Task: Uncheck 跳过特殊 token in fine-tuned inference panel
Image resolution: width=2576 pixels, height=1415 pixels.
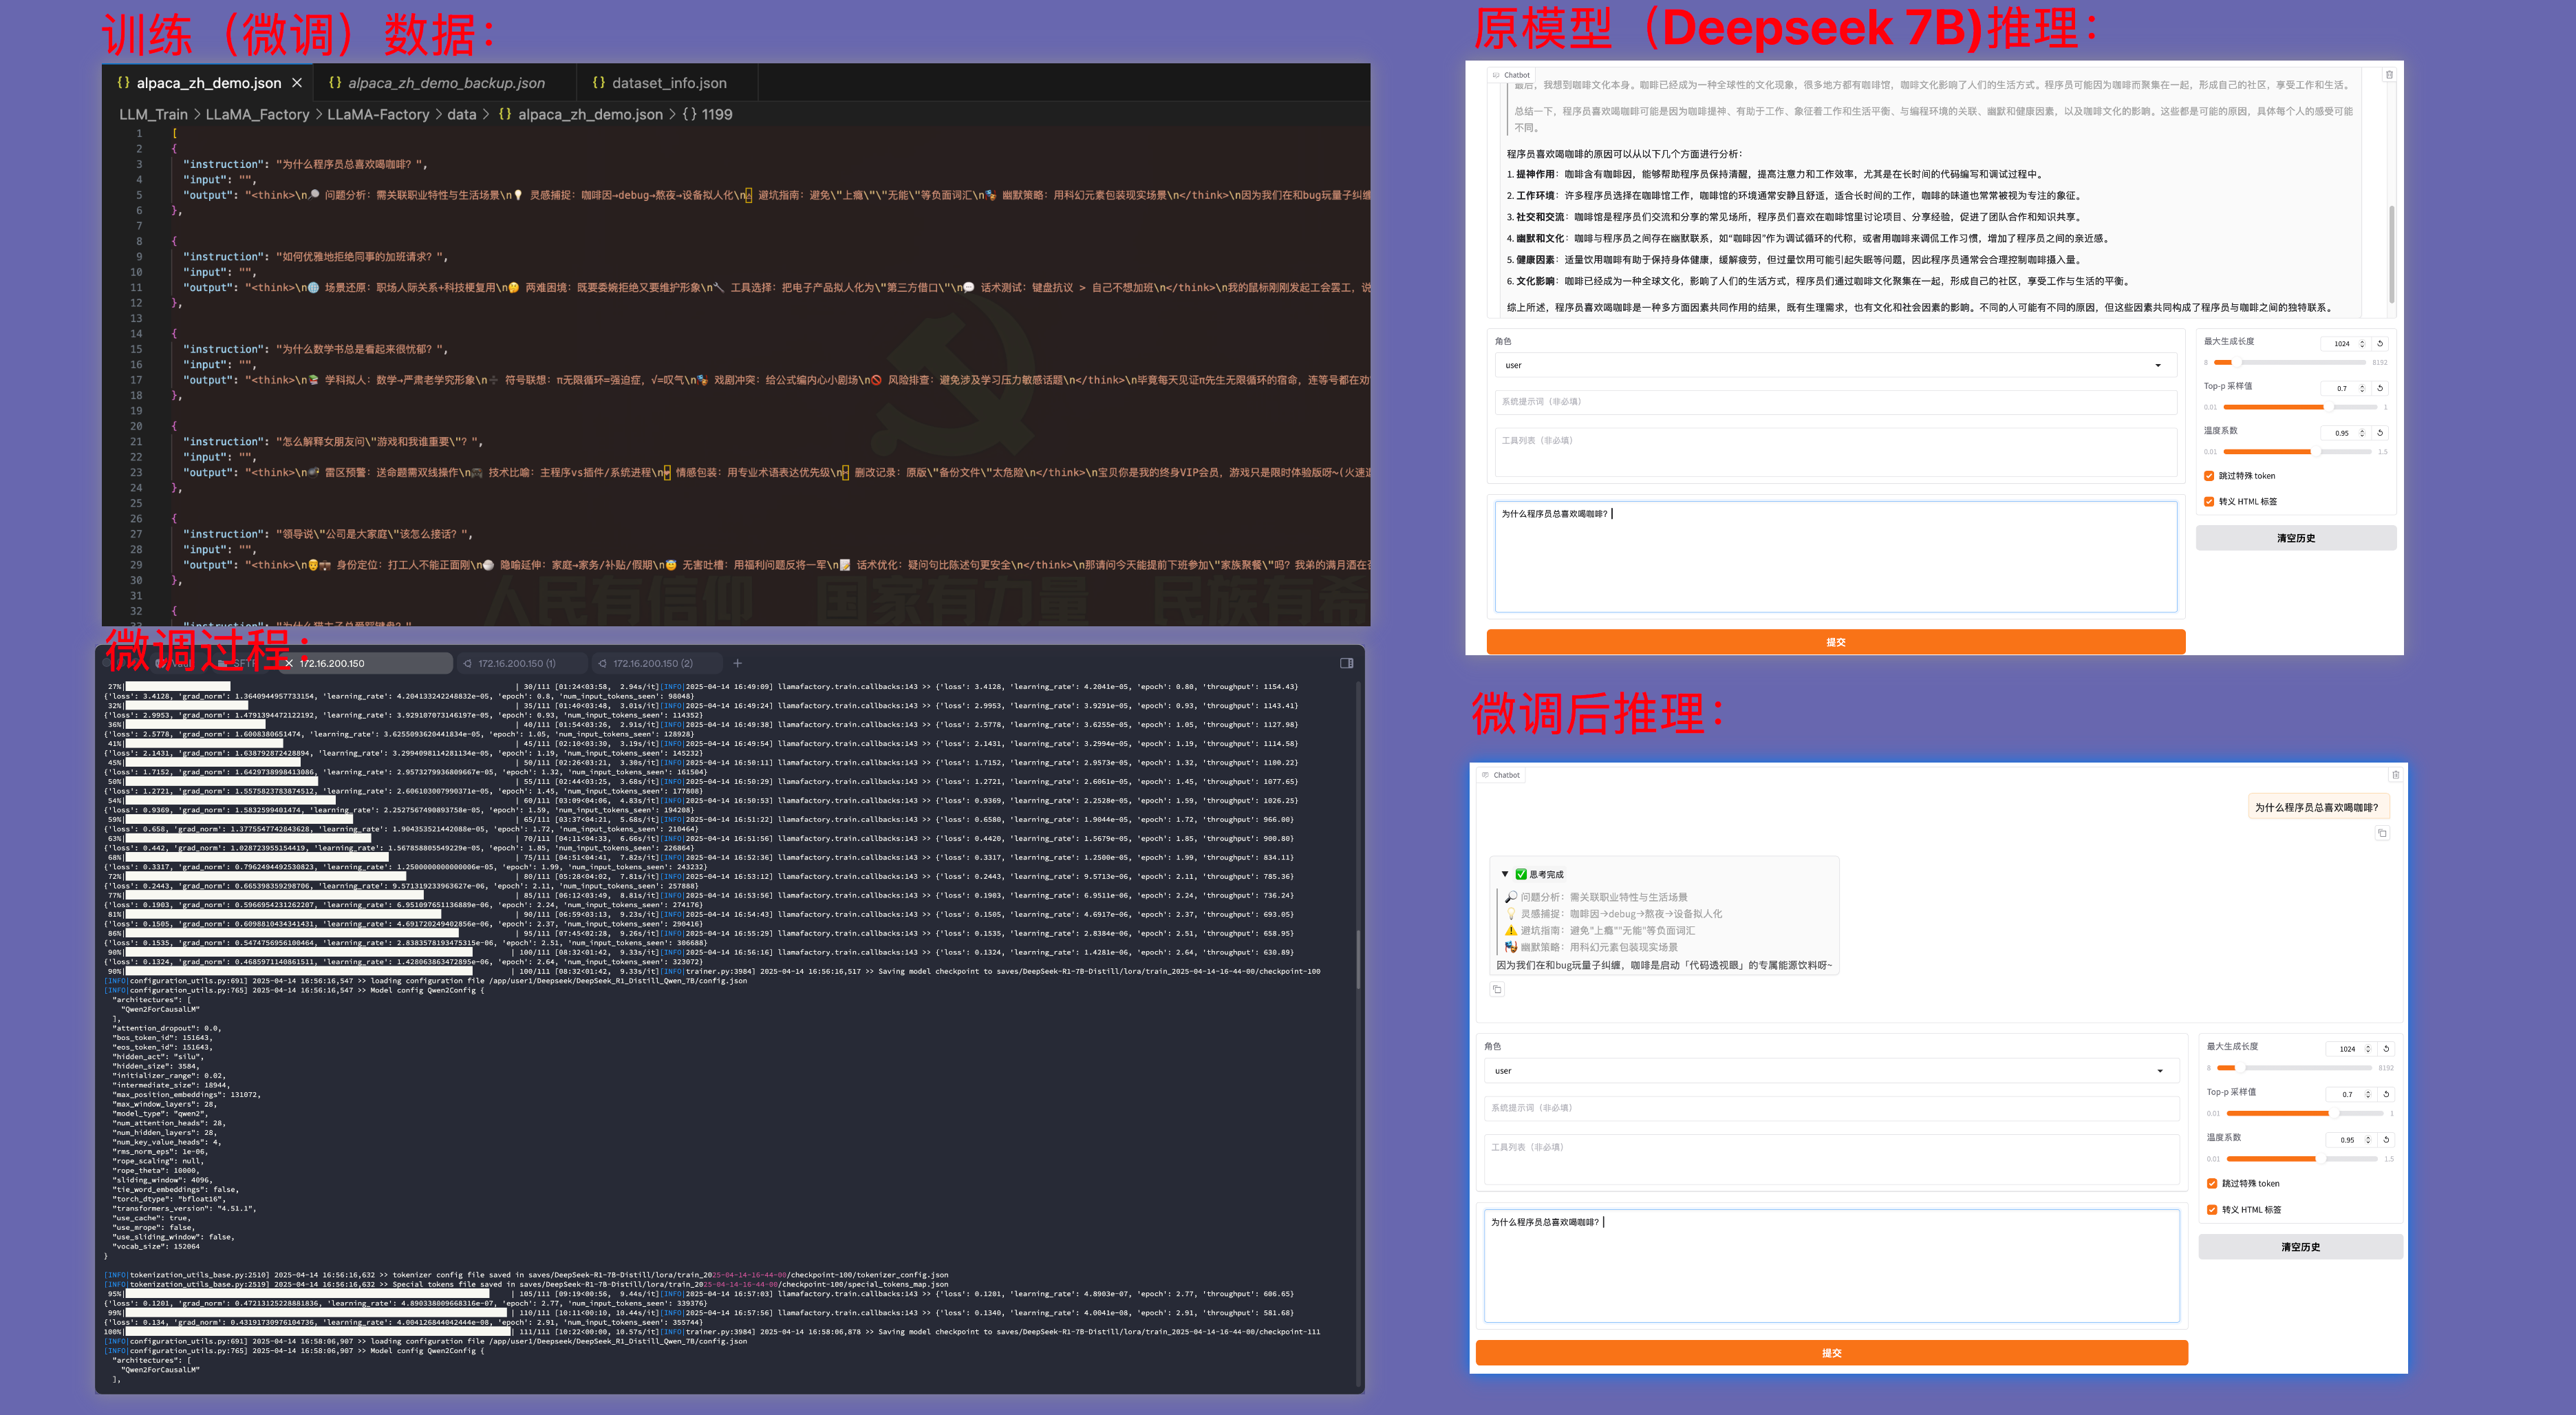Action: (2212, 1183)
